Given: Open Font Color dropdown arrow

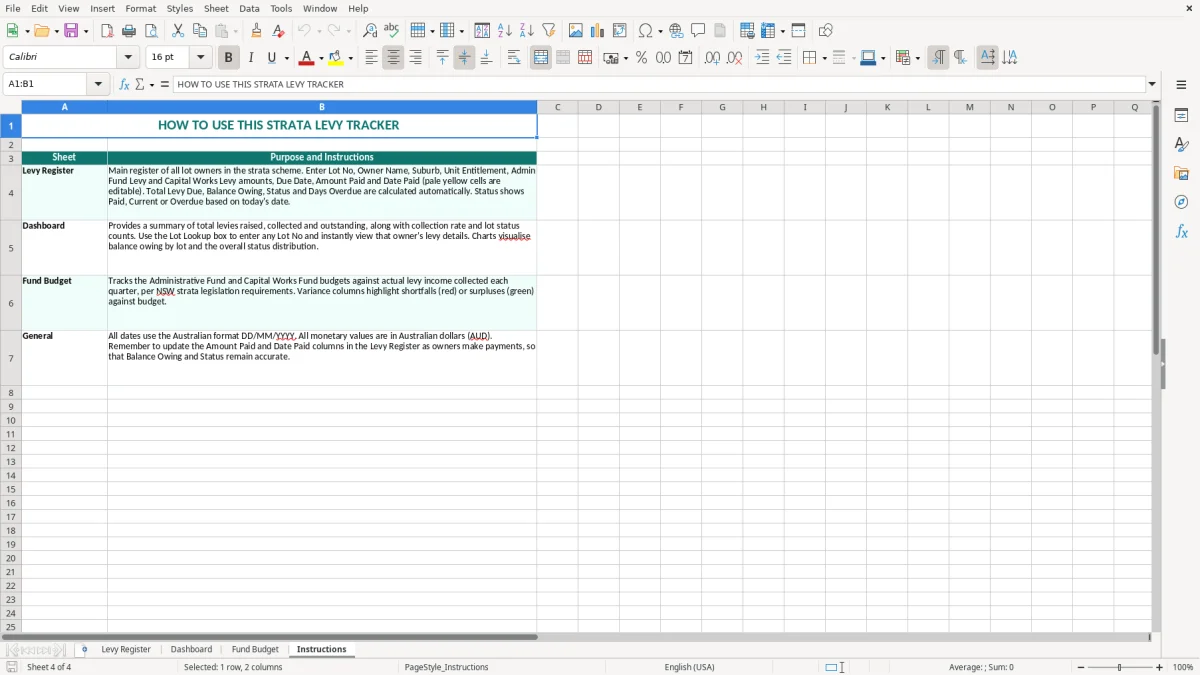Looking at the screenshot, I should pyautogui.click(x=321, y=58).
